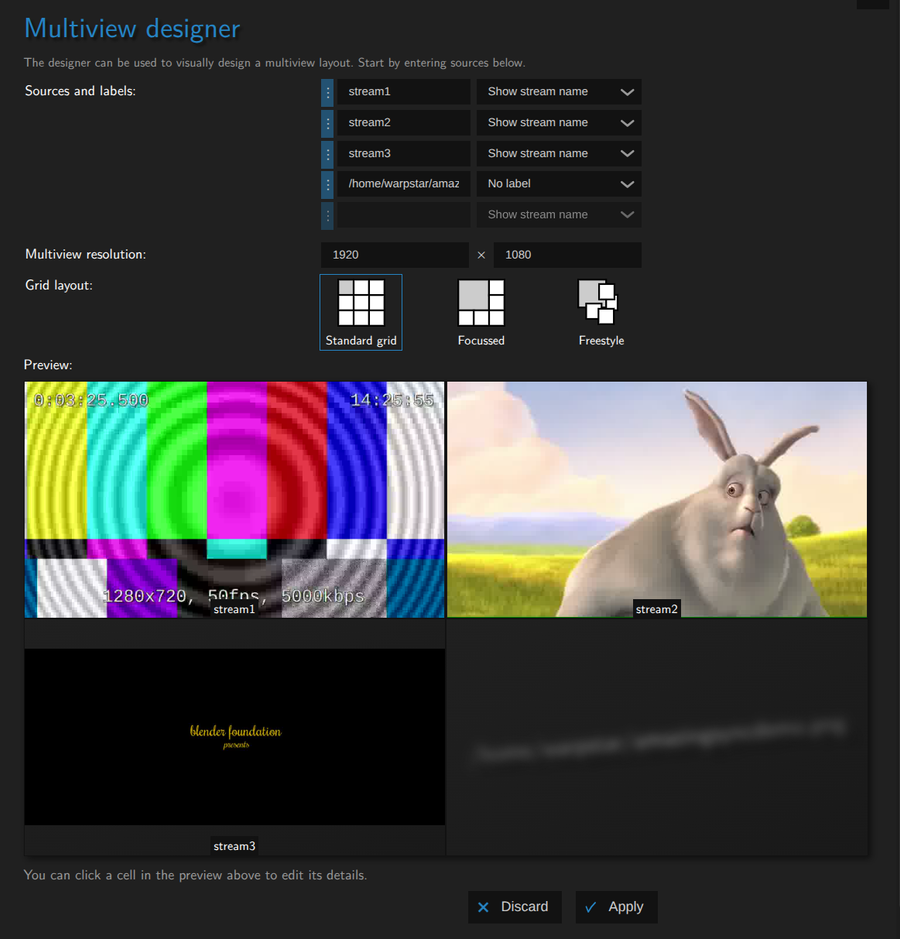Select the unlabeled bottom-right preview cell

click(657, 737)
